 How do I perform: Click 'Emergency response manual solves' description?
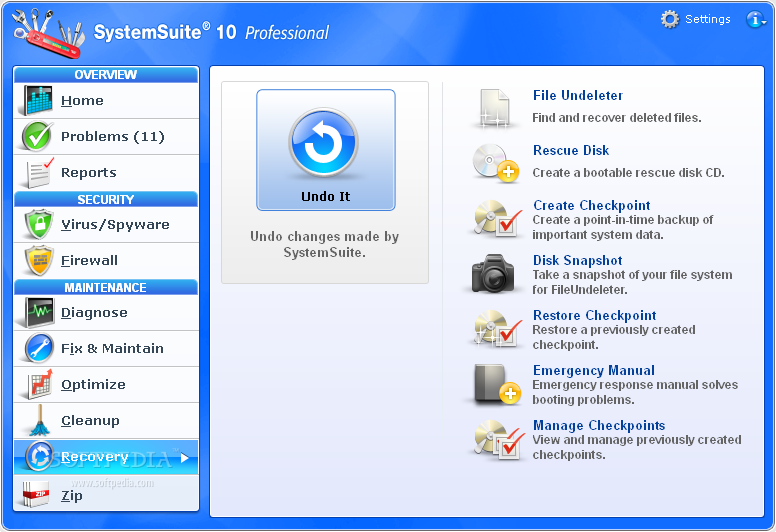coord(635,385)
